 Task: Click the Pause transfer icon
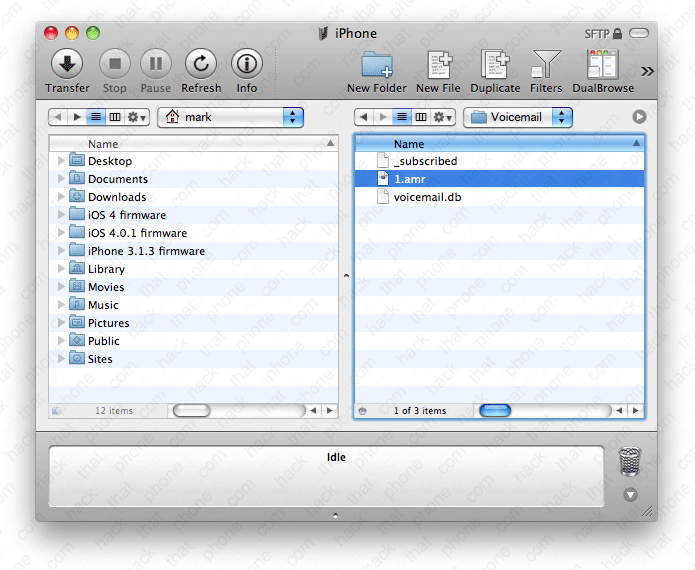[155, 65]
